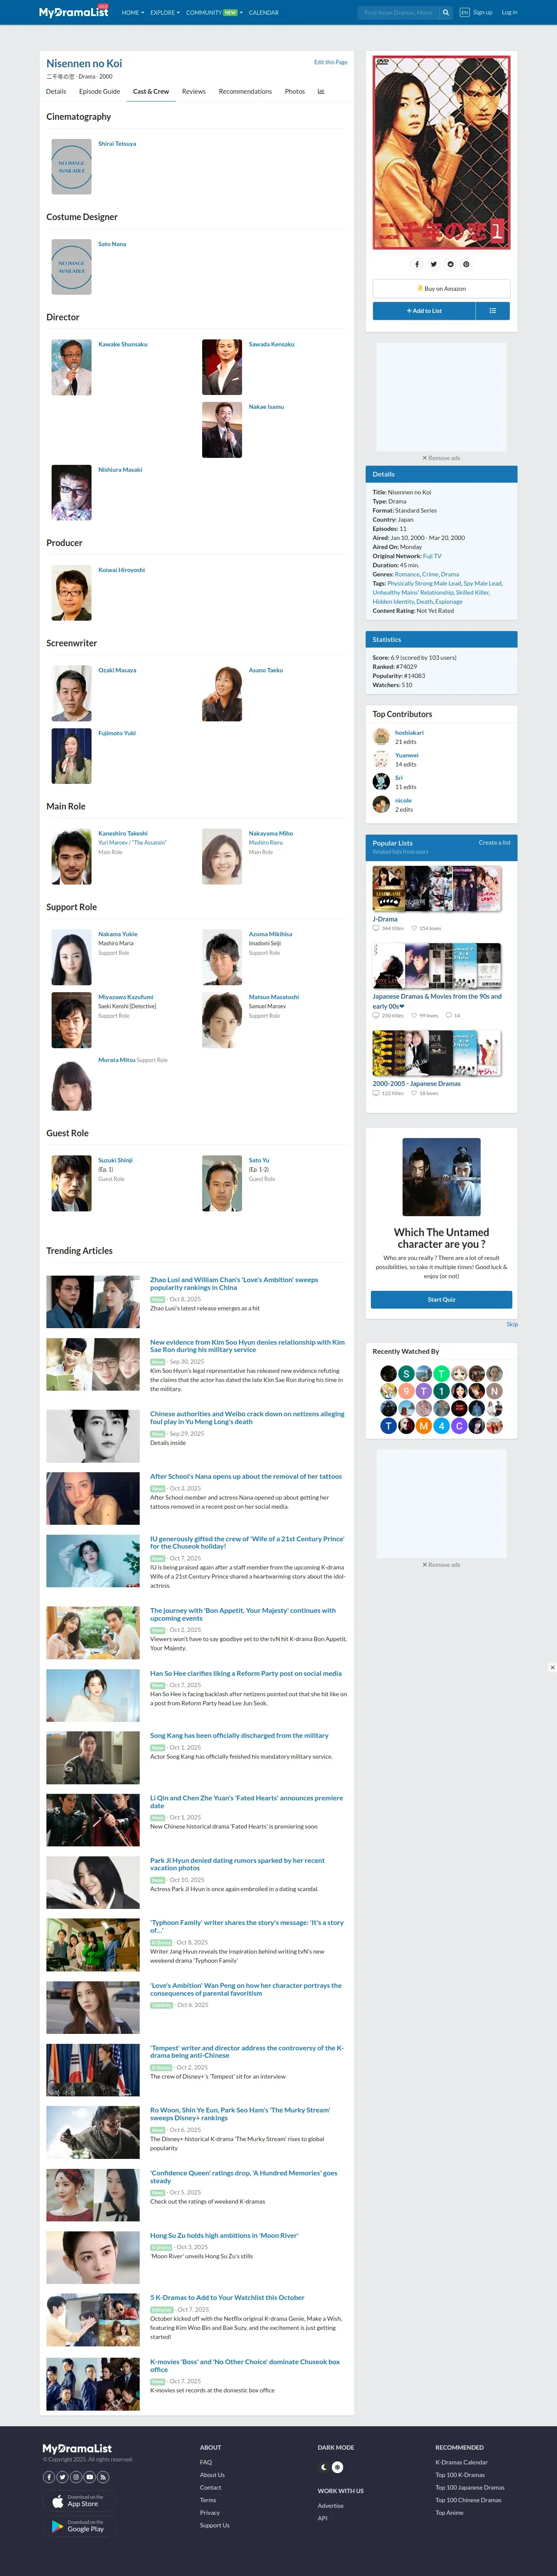Open footer Facebook icon
The width and height of the screenshot is (557, 2576).
[x=49, y=2477]
